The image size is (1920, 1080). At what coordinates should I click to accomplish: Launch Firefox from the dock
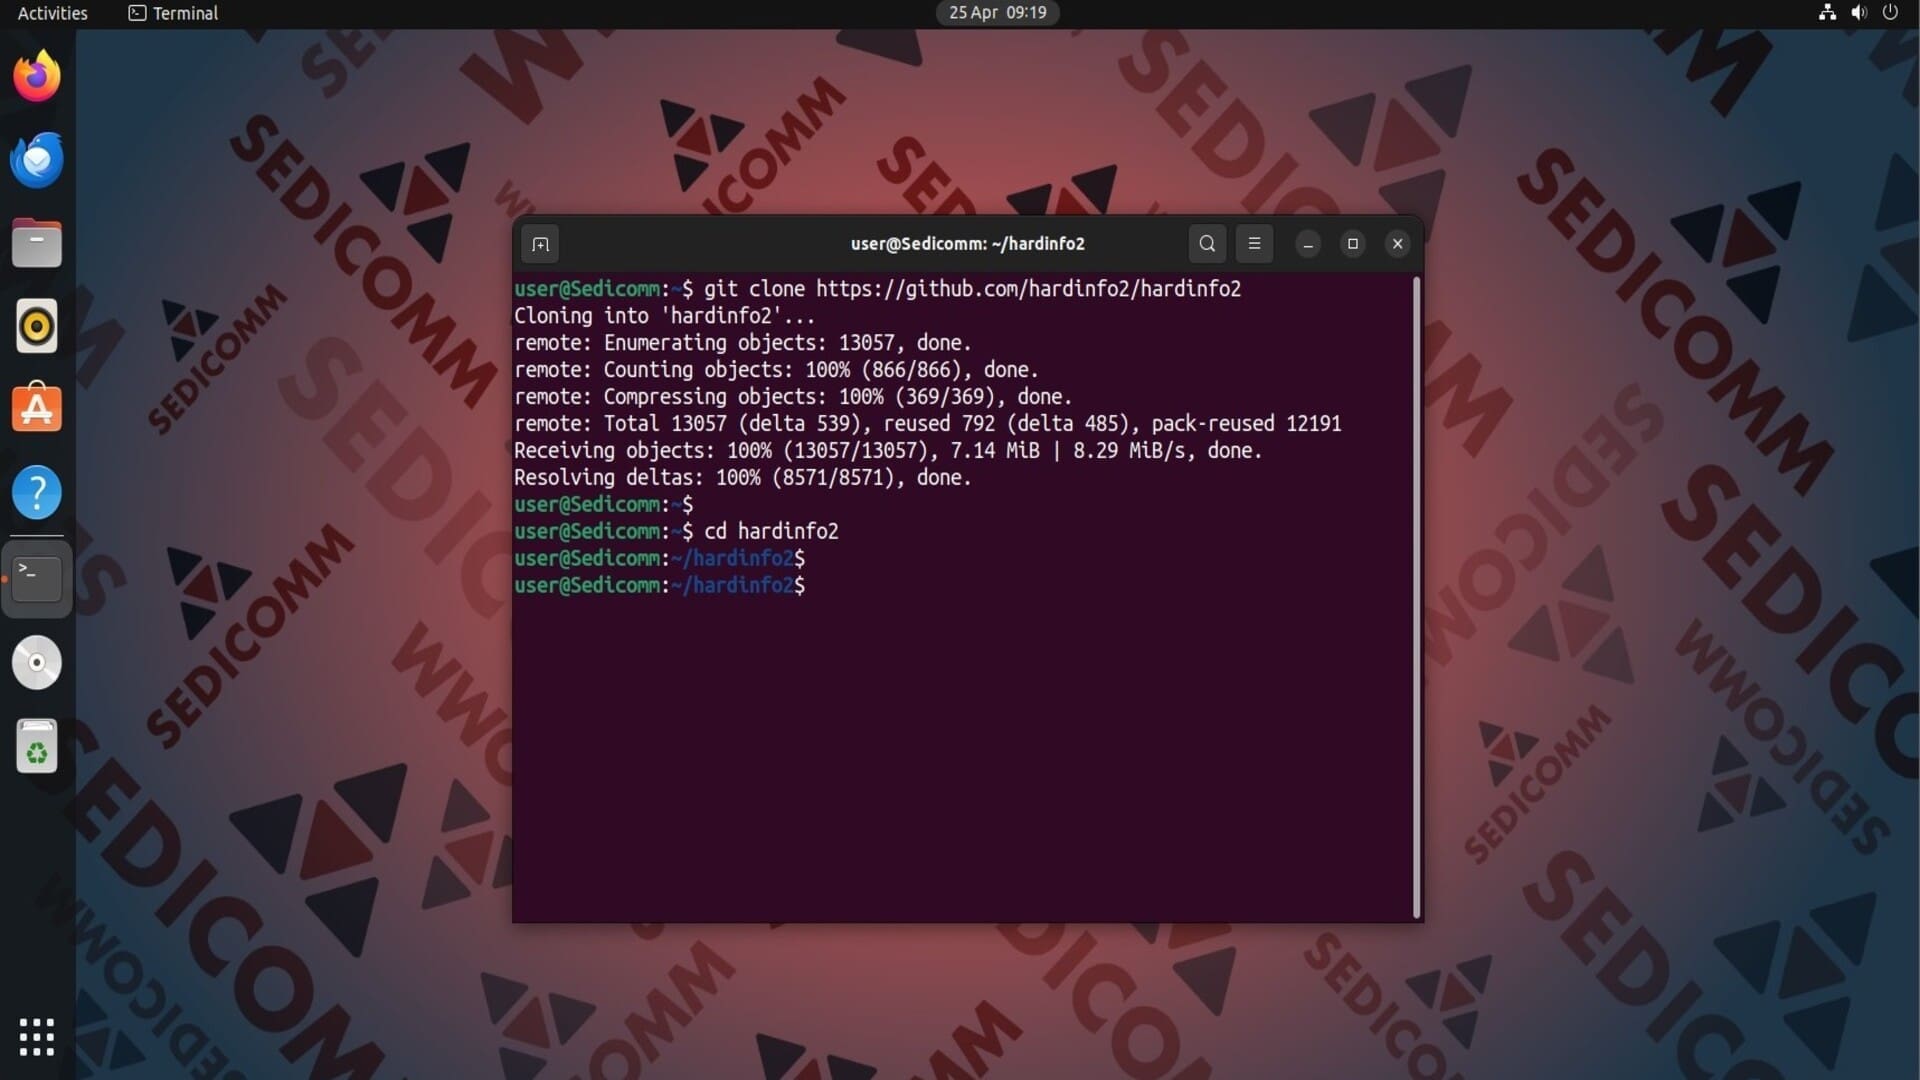pos(37,77)
